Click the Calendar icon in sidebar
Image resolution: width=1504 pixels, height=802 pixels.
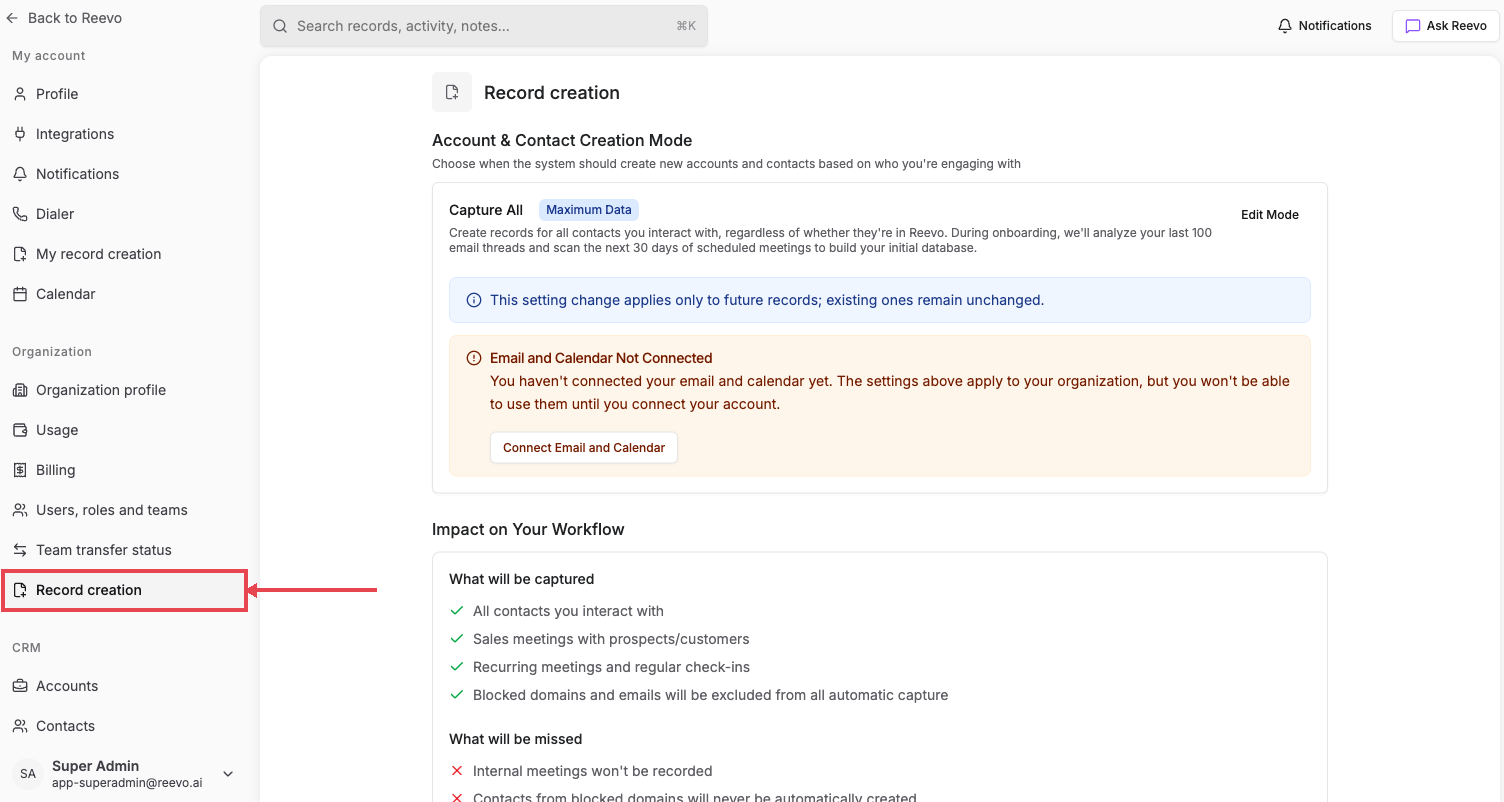(20, 294)
